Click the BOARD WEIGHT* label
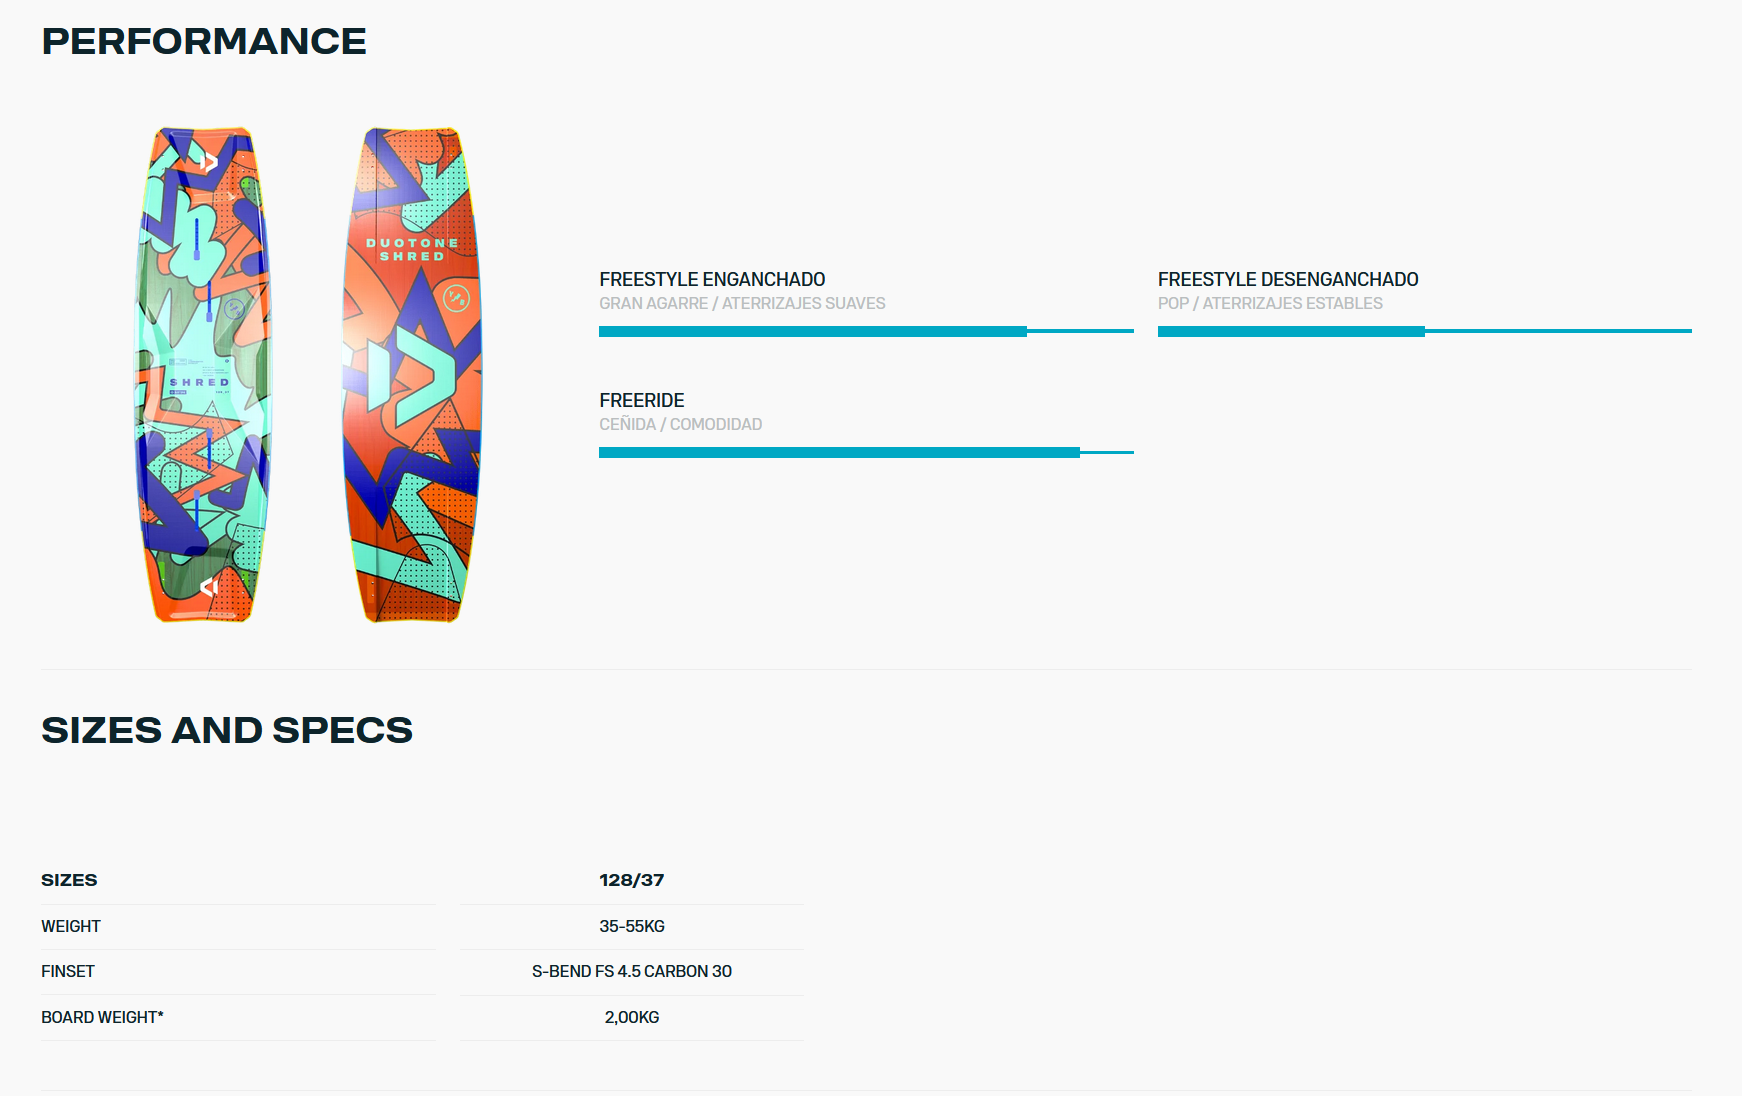The image size is (1742, 1096). pos(102,1017)
